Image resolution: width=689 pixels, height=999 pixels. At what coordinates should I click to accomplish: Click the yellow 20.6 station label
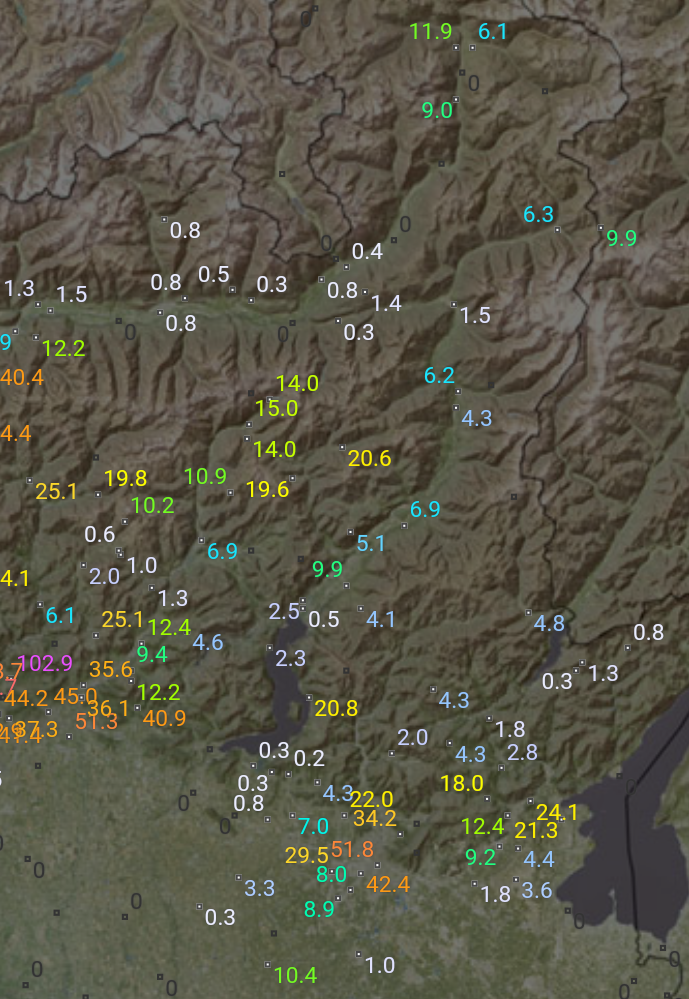pyautogui.click(x=369, y=459)
